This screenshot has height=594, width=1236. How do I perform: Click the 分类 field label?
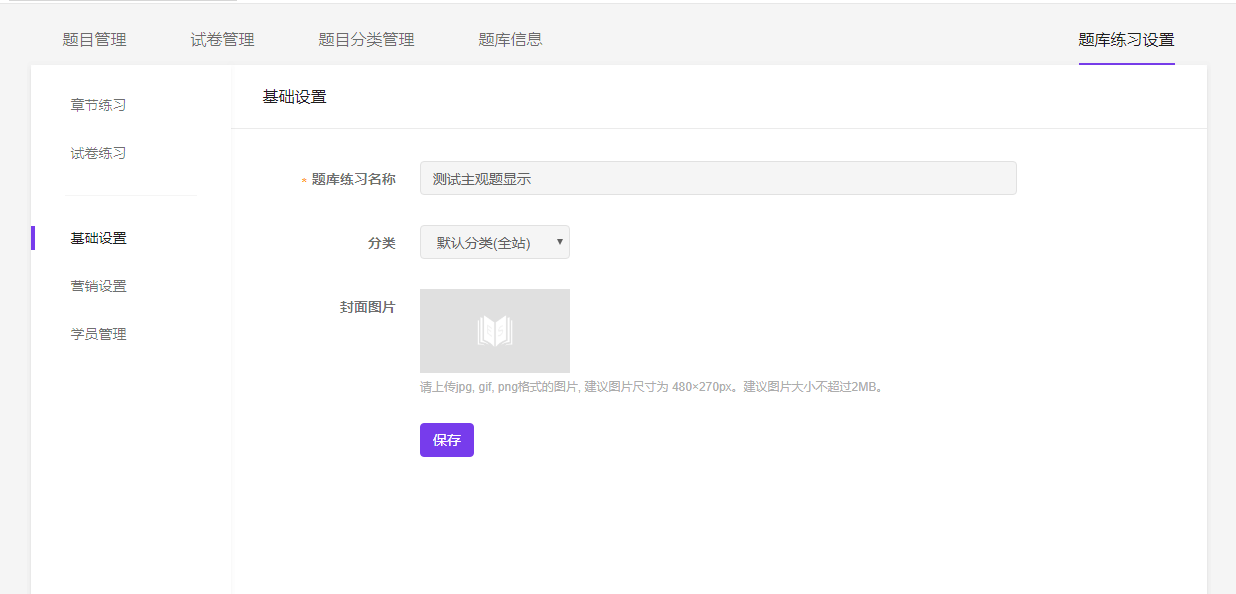pos(381,243)
